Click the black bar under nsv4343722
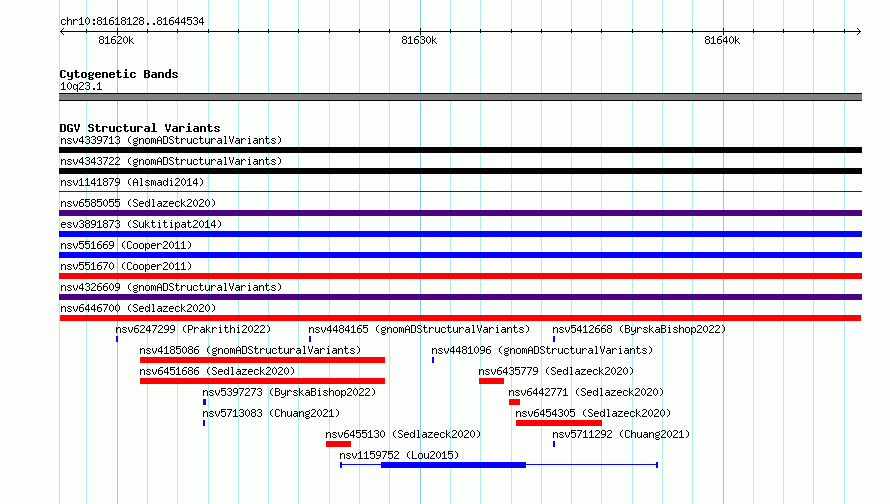Image resolution: width=890 pixels, height=504 pixels. [x=460, y=171]
